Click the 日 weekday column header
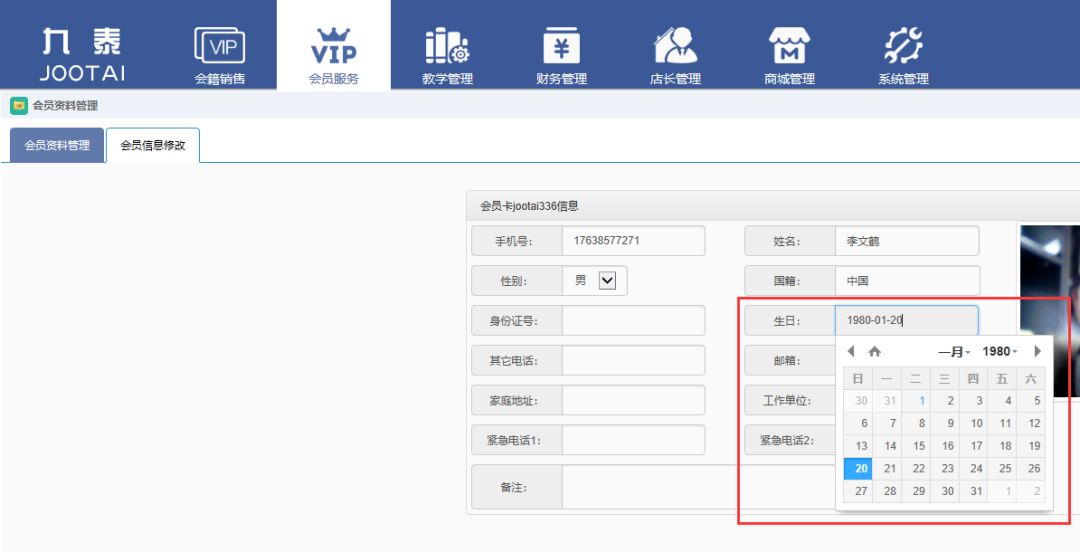The width and height of the screenshot is (1080, 552). pyautogui.click(x=858, y=378)
